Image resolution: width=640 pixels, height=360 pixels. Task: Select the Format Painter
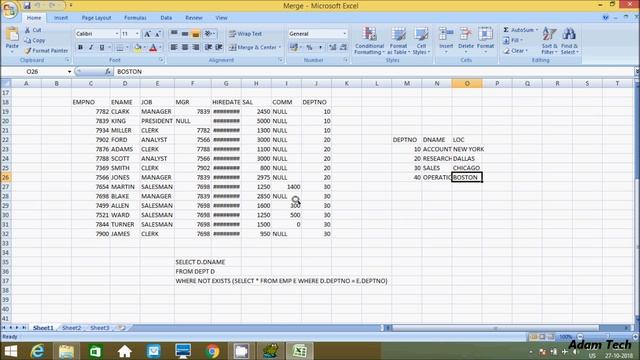[x=46, y=51]
